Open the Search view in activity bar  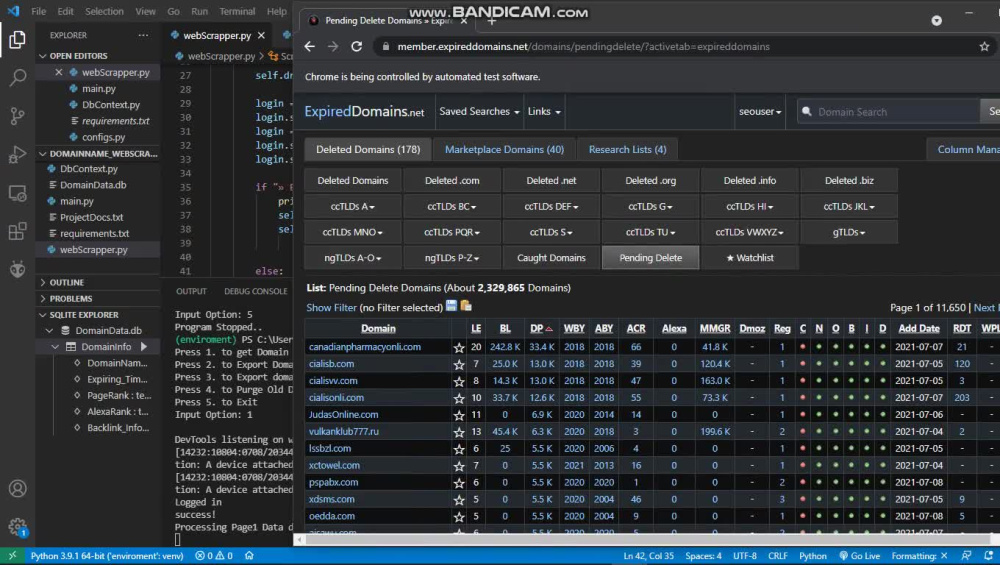tap(17, 78)
